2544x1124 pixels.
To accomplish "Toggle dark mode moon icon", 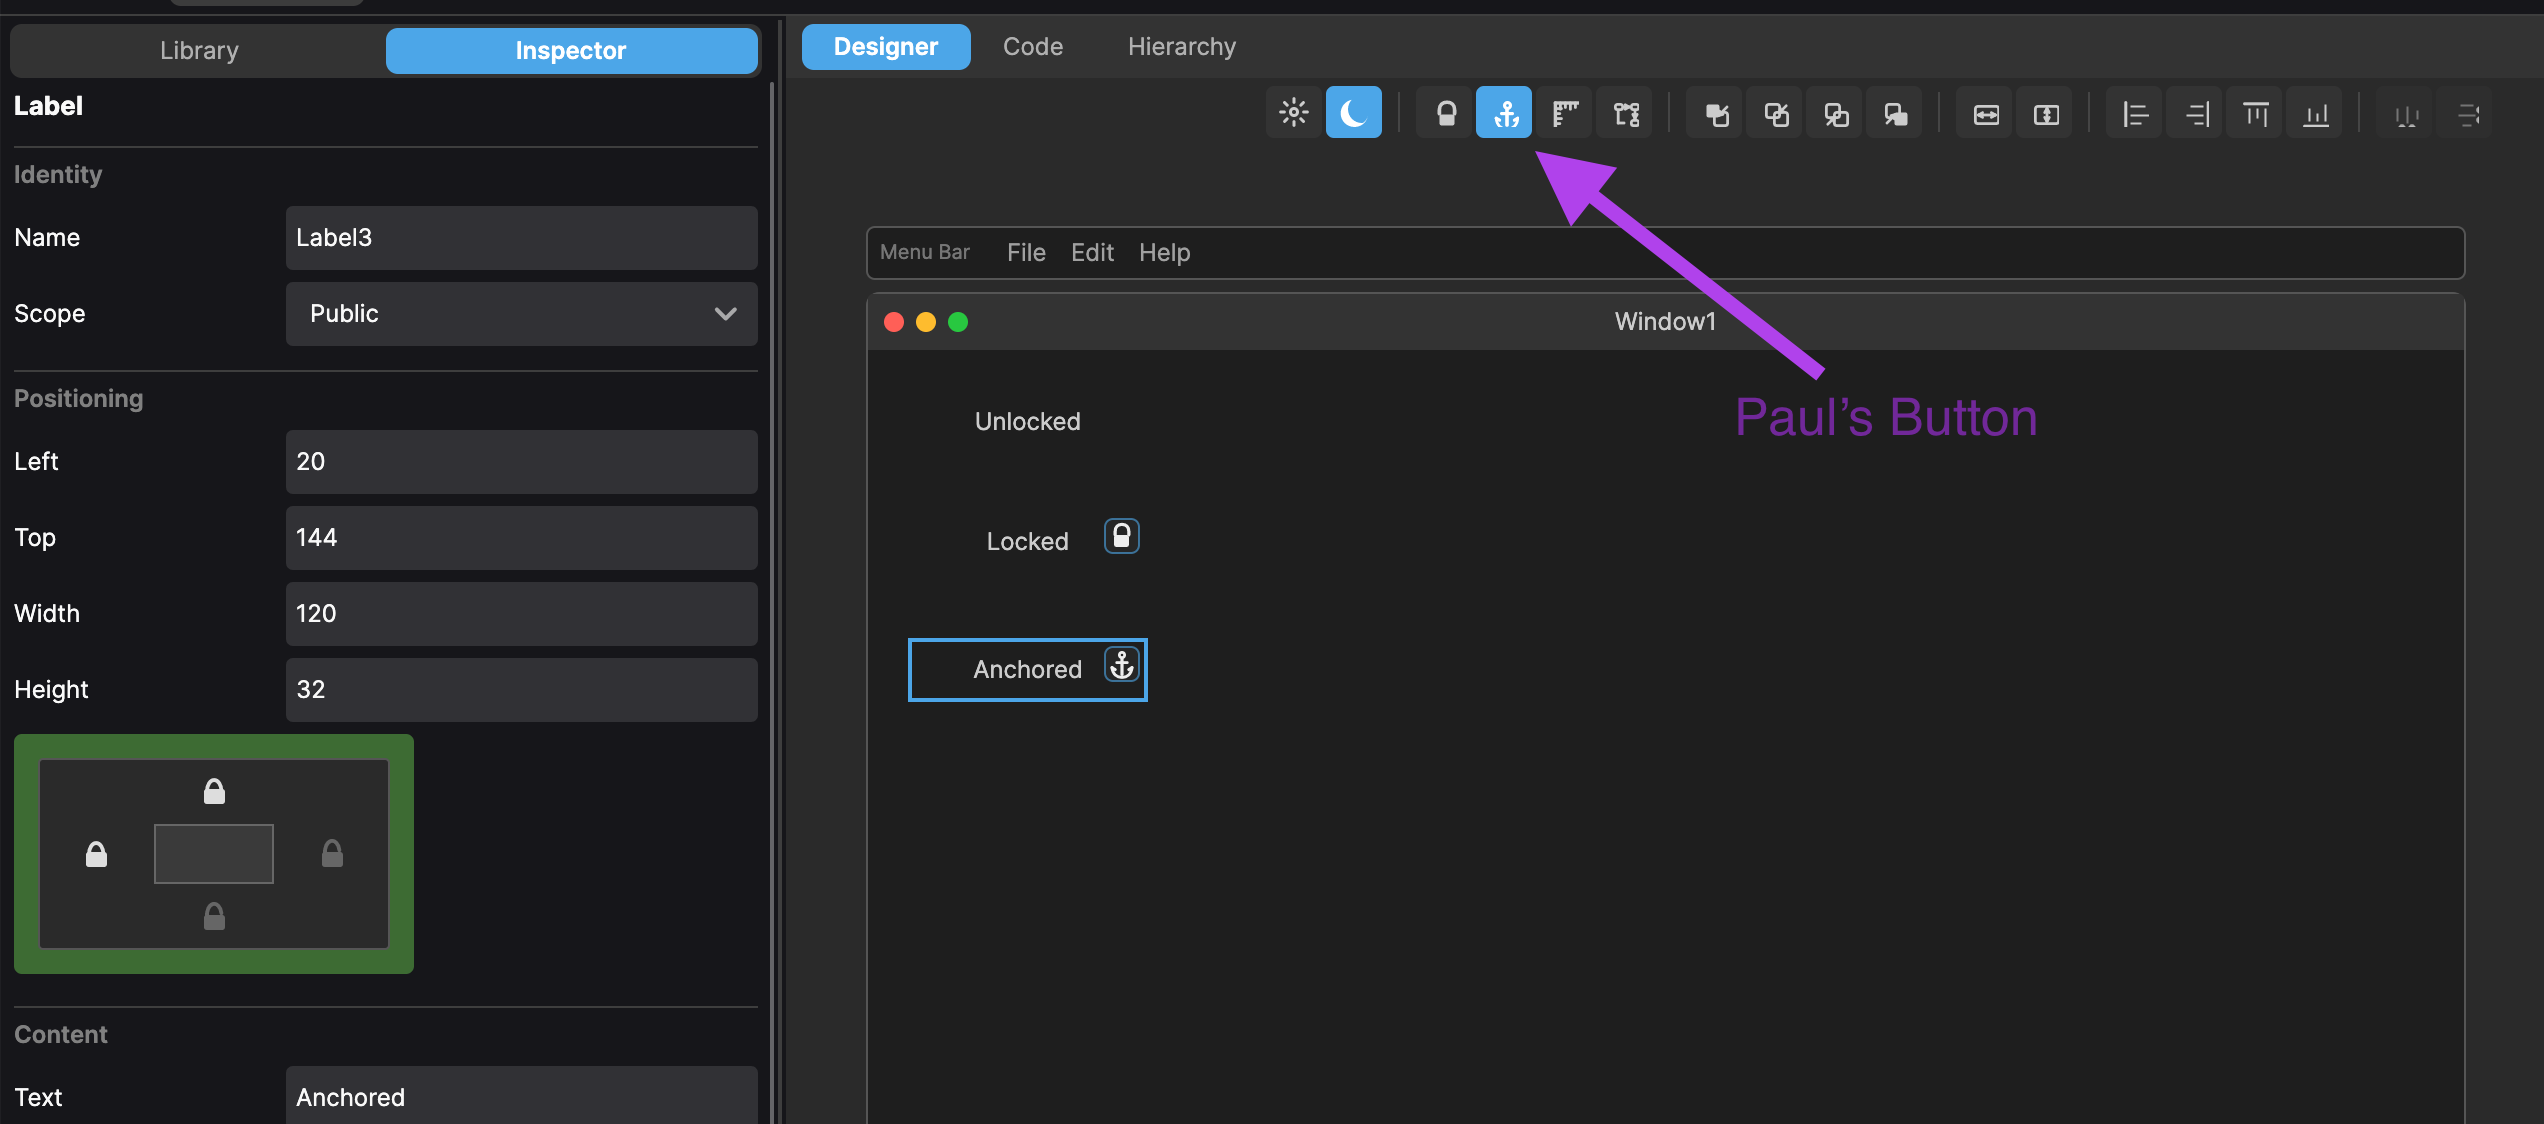I will coord(1354,113).
